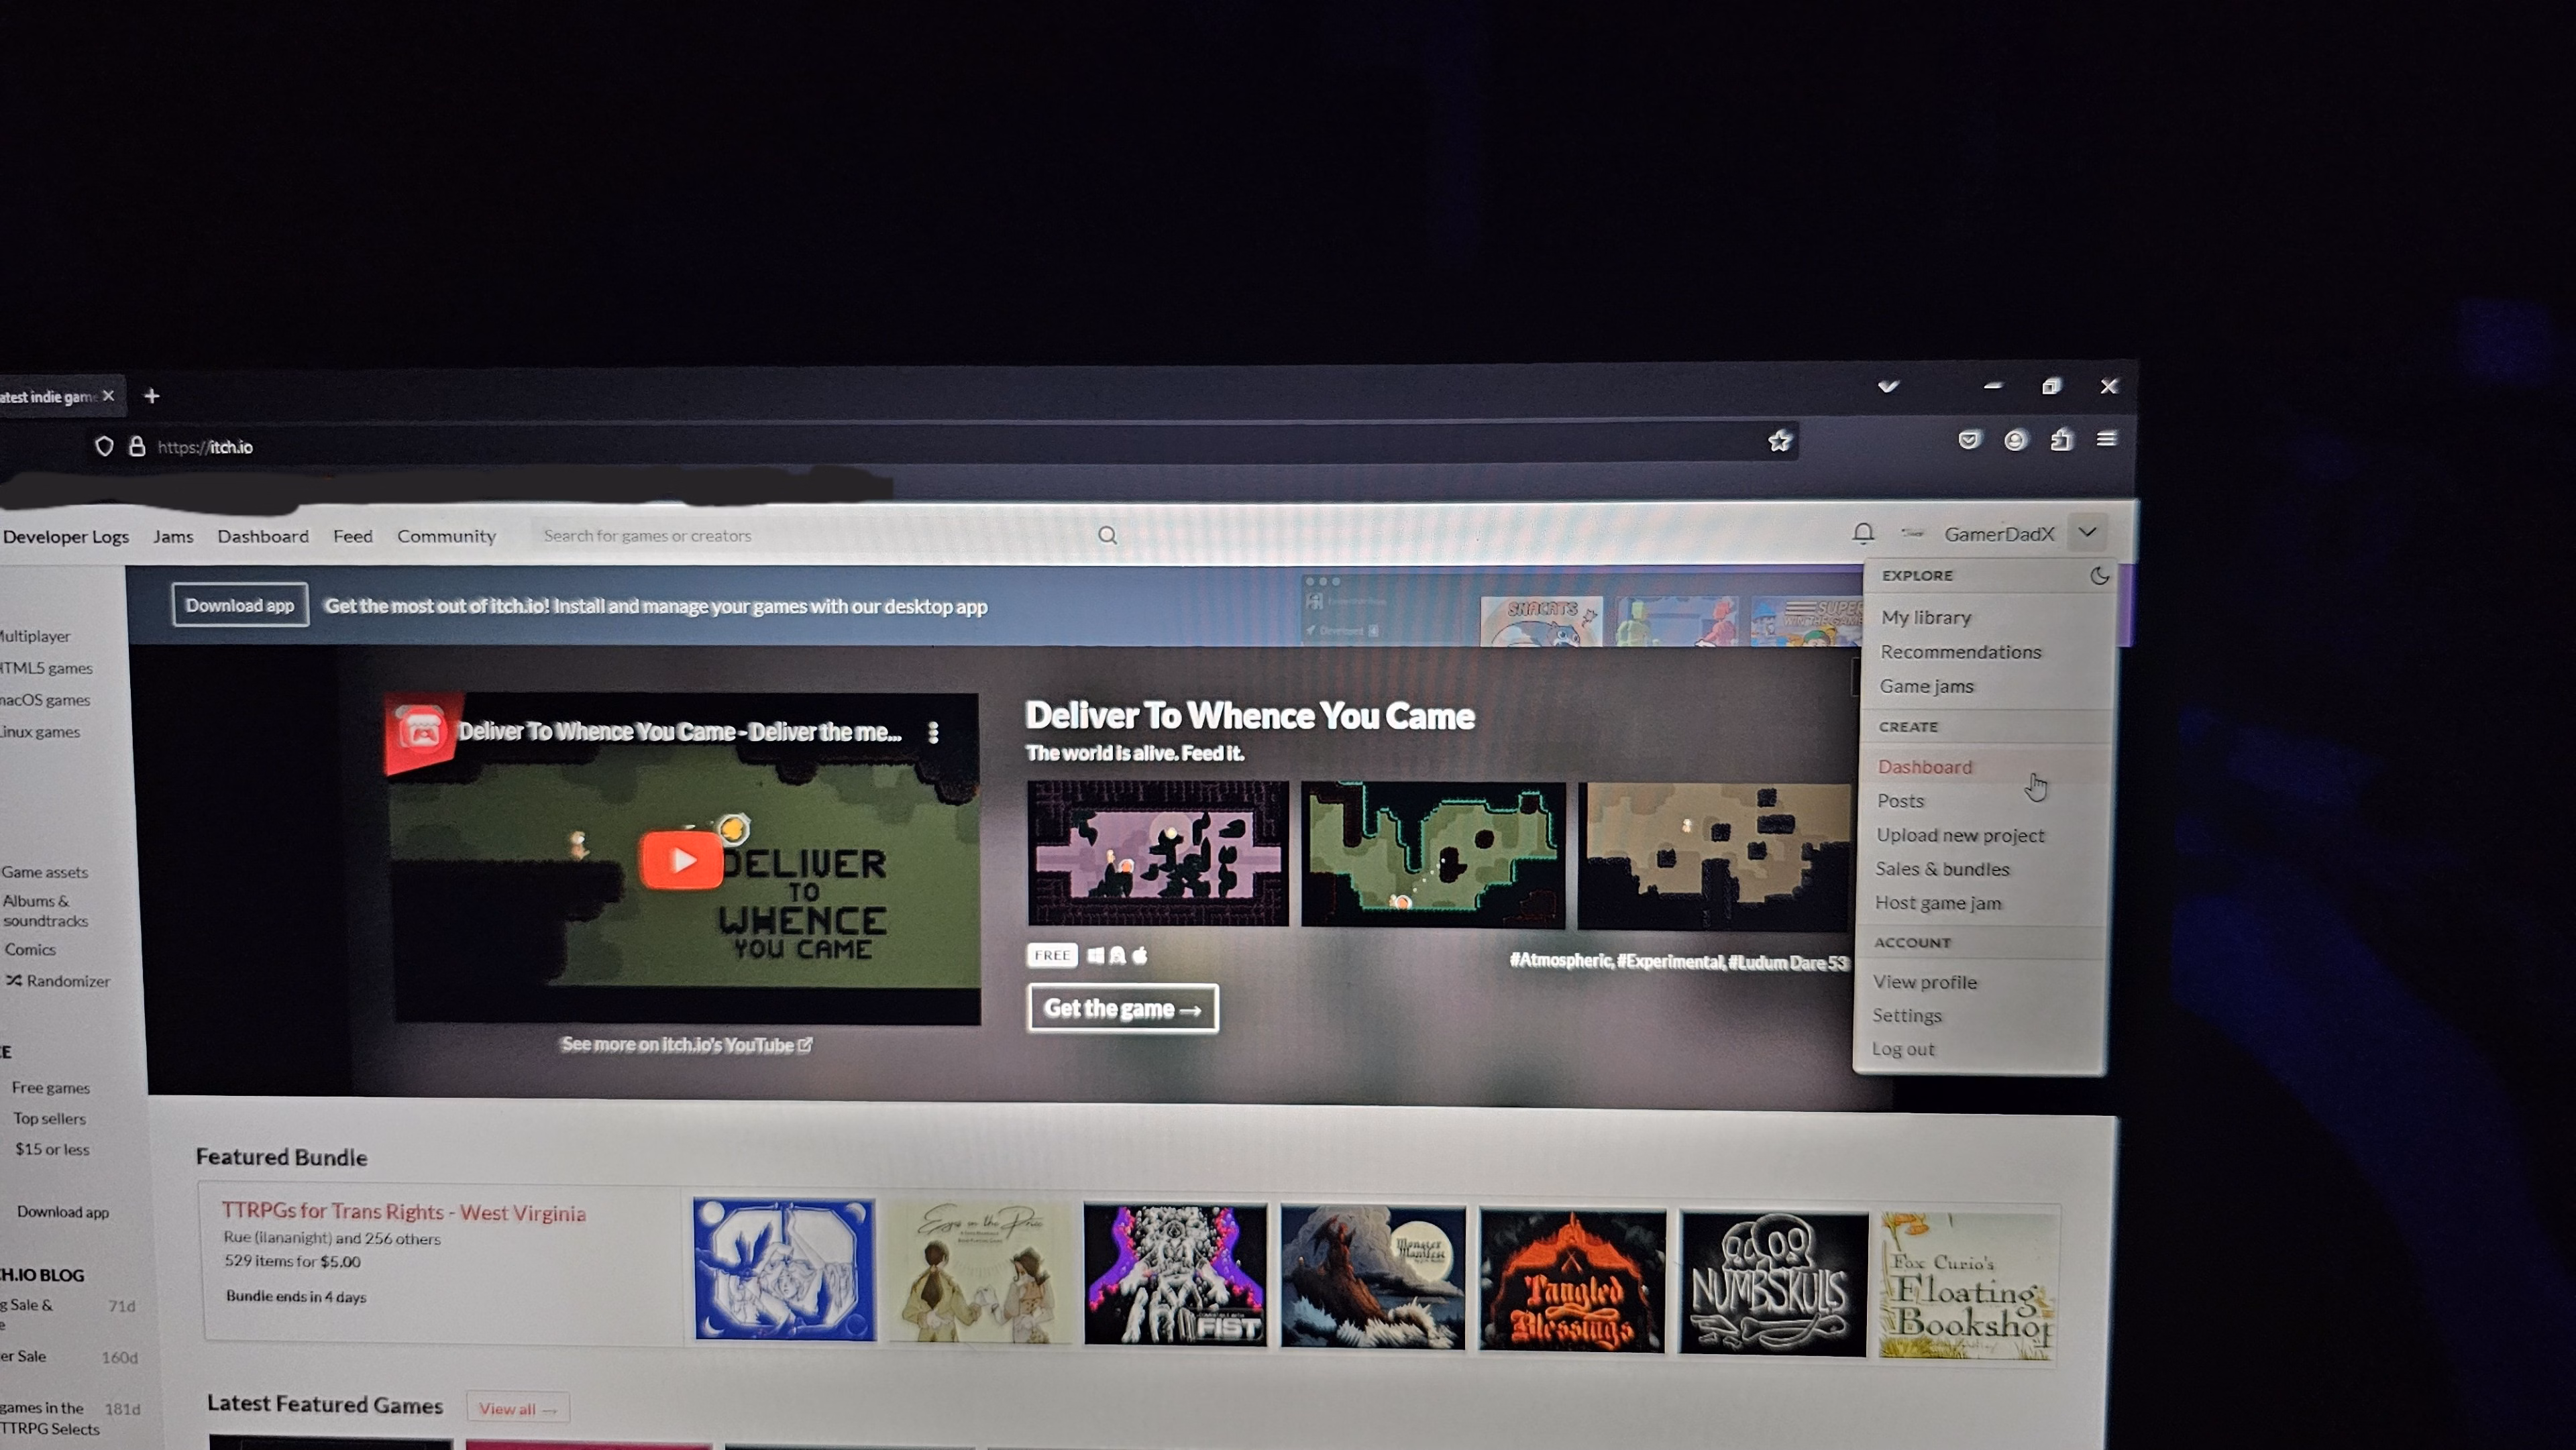Open the blue illustrated bundle thumbnail
The image size is (2576, 1450).
784,1270
